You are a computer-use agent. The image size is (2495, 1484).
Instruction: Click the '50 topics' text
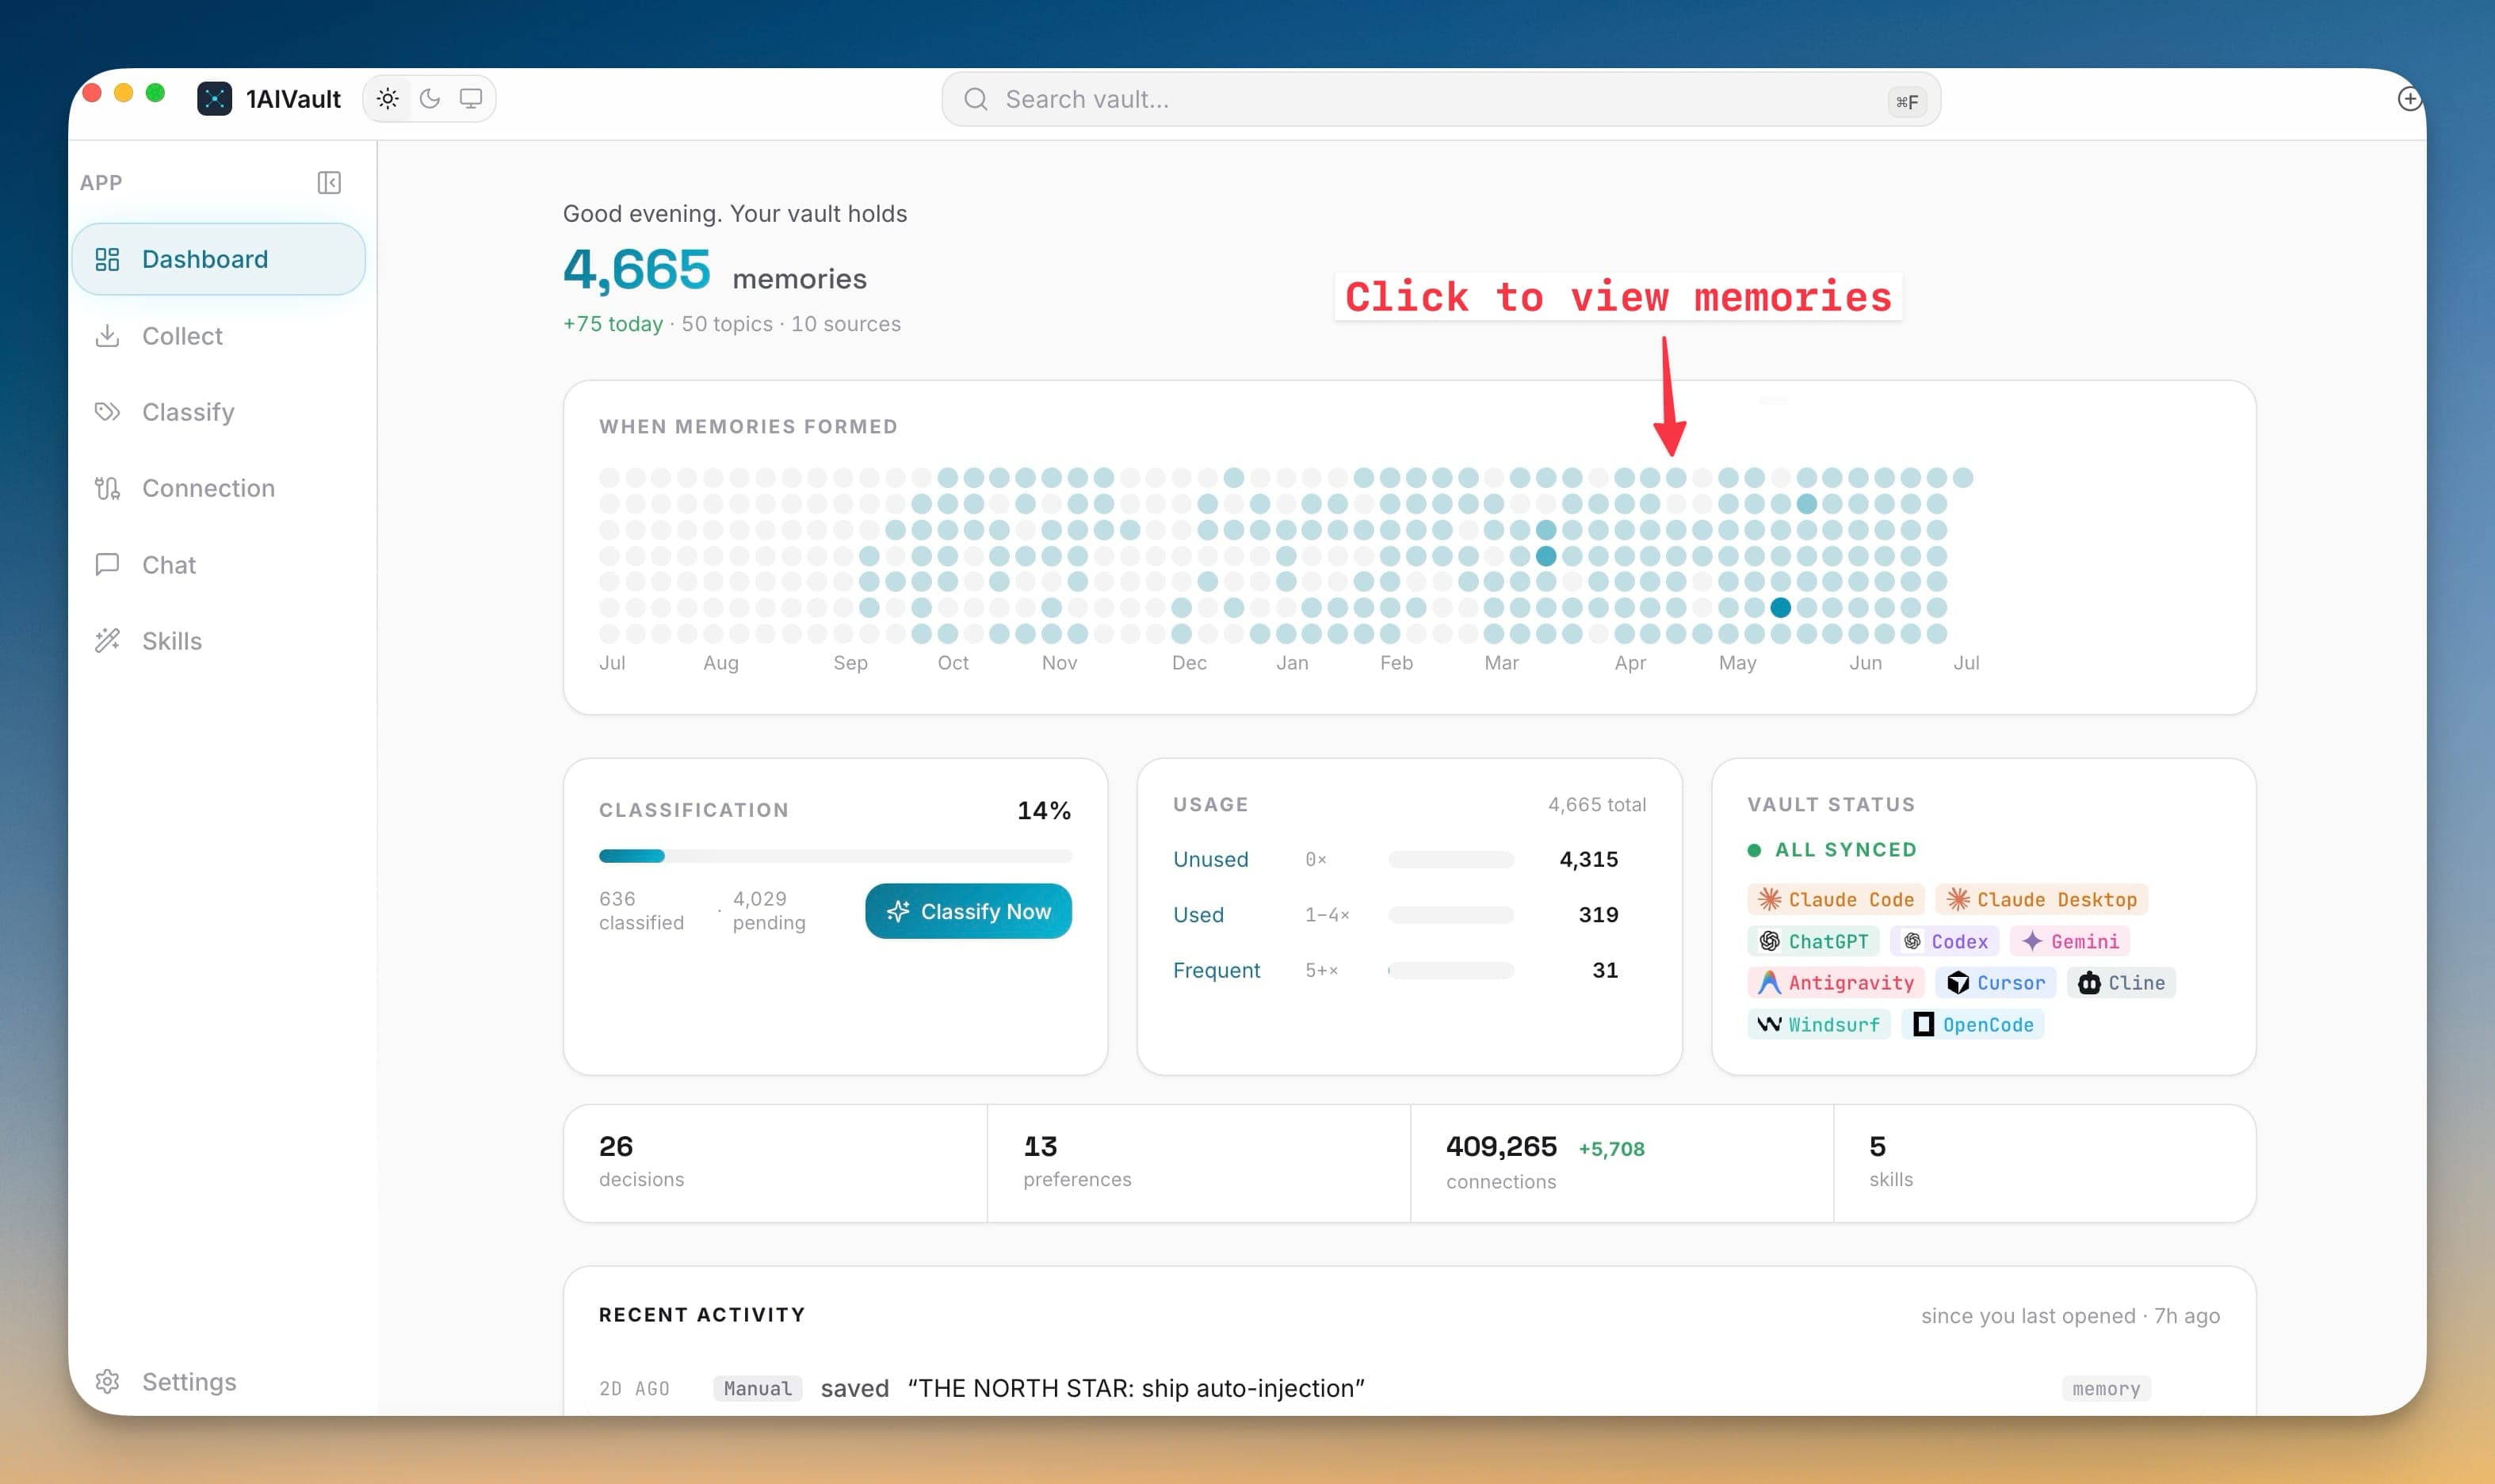(x=727, y=324)
